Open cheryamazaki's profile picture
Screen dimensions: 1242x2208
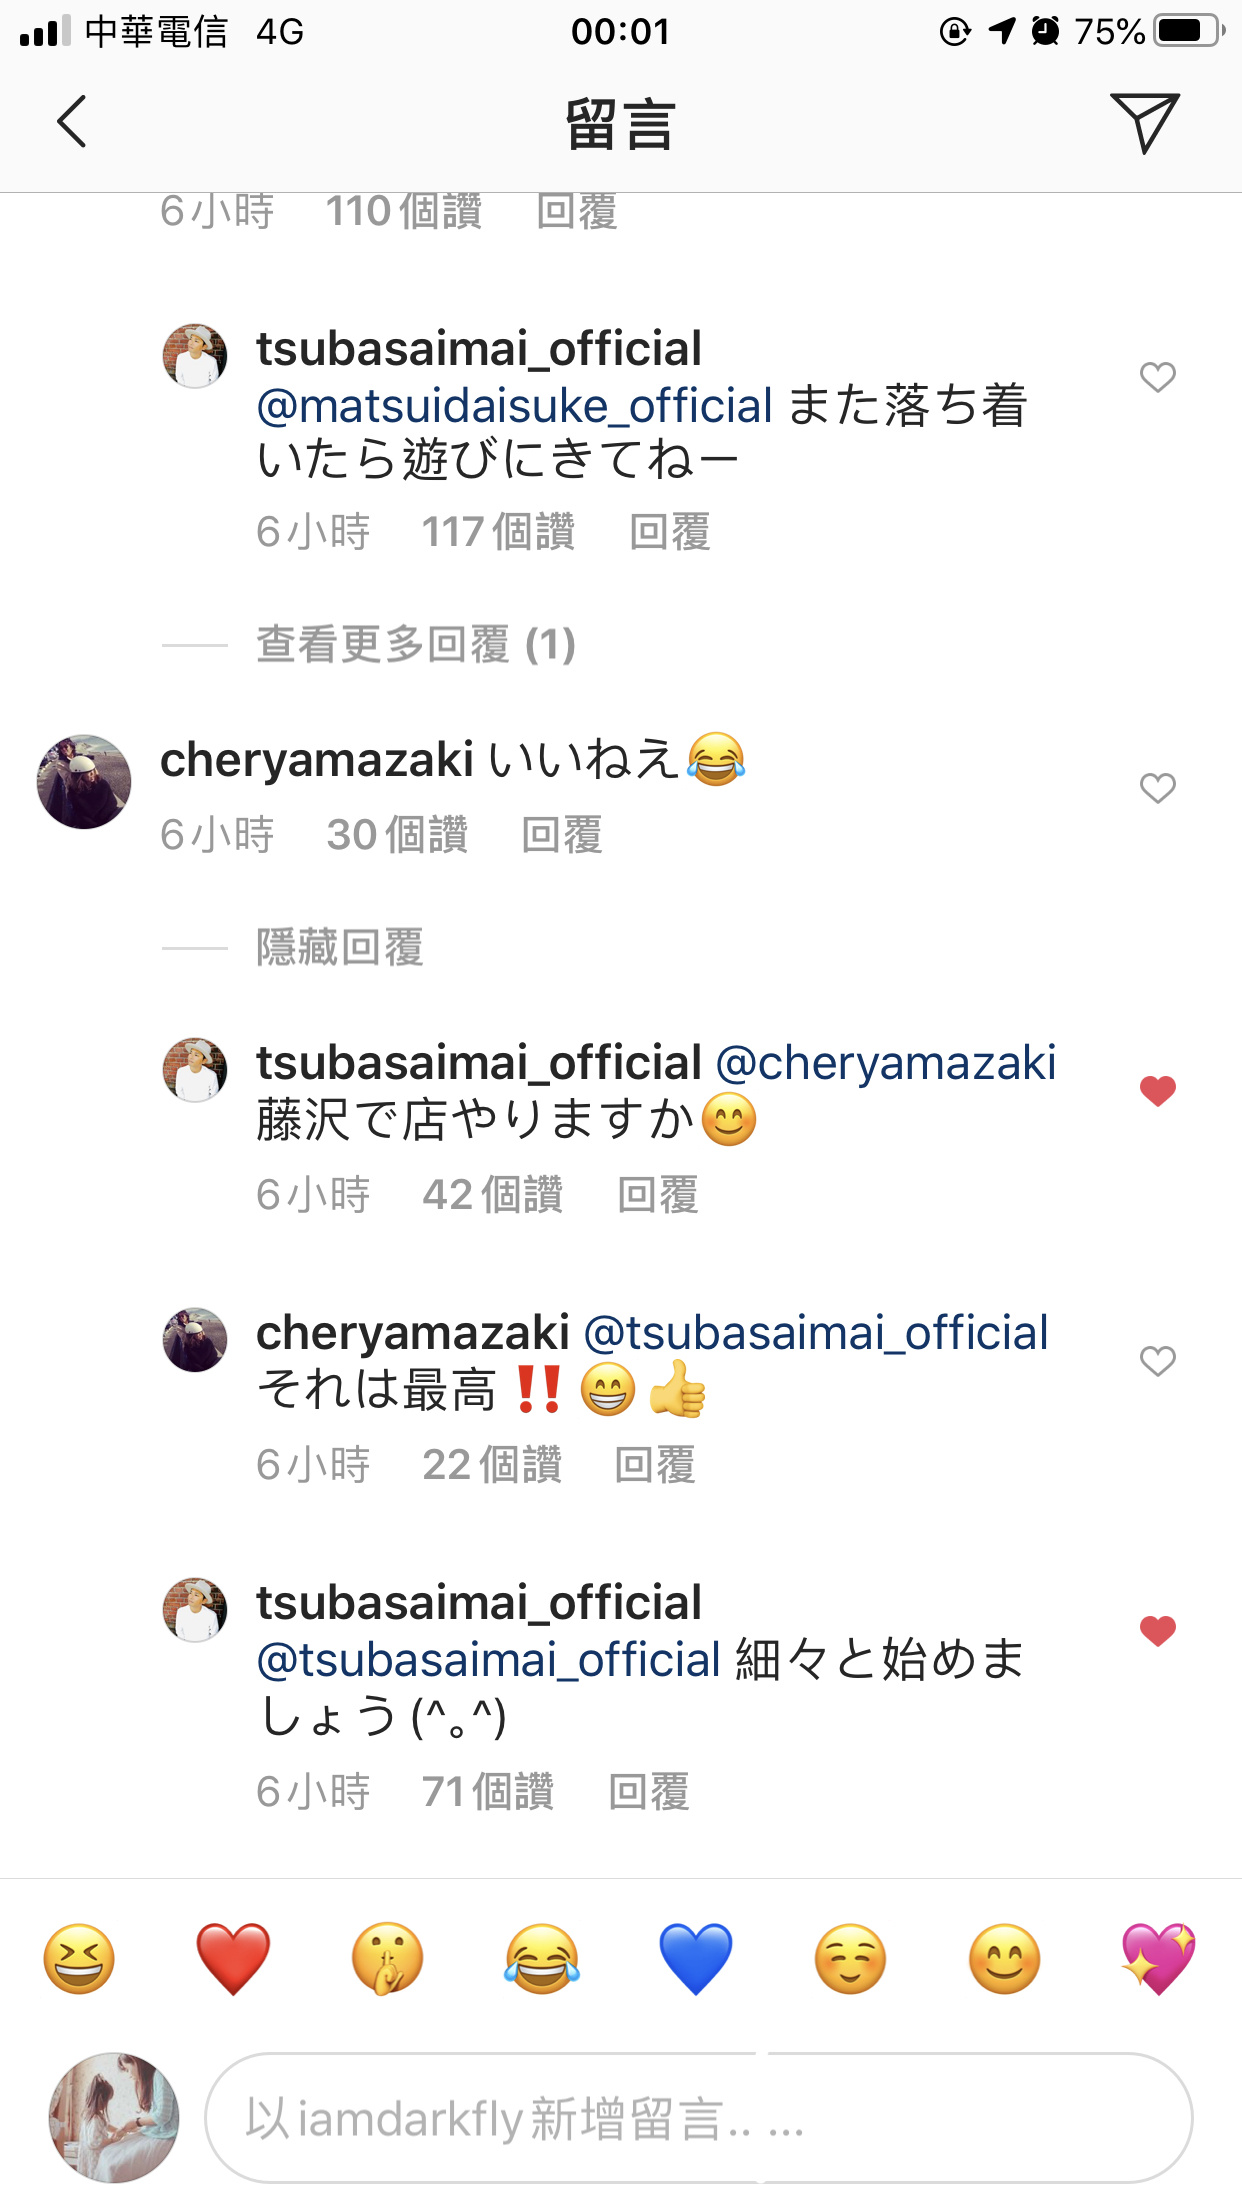click(84, 781)
